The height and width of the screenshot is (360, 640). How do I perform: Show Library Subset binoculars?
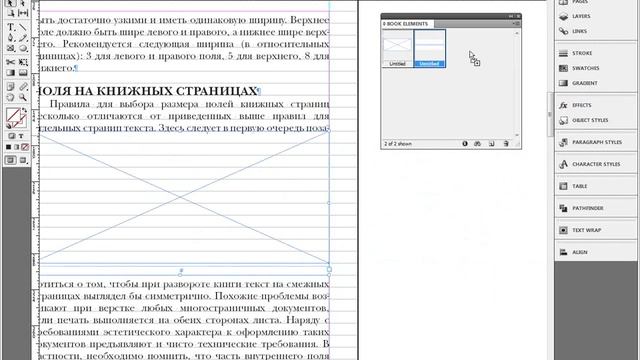click(x=478, y=144)
